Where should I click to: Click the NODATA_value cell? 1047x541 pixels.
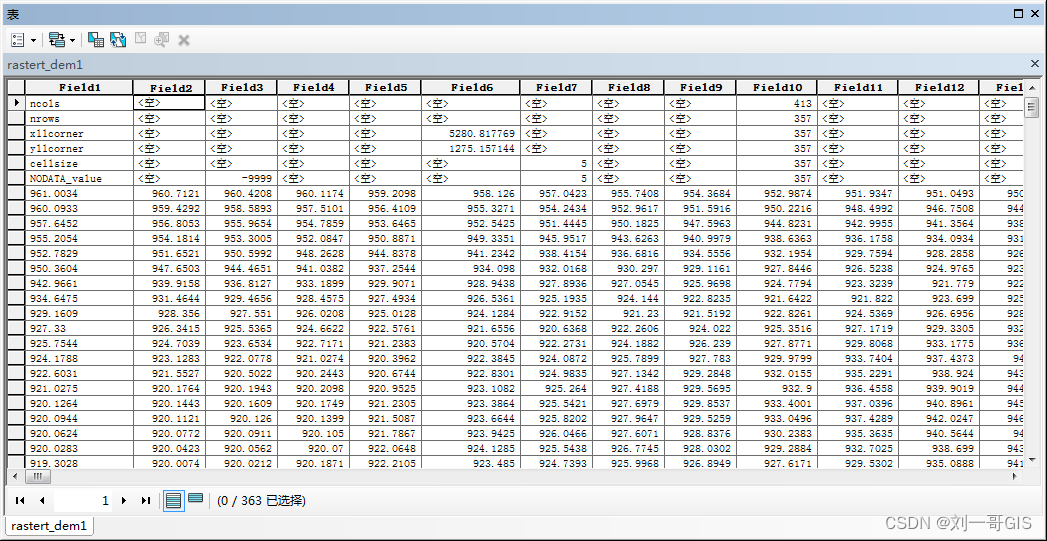tap(79, 179)
